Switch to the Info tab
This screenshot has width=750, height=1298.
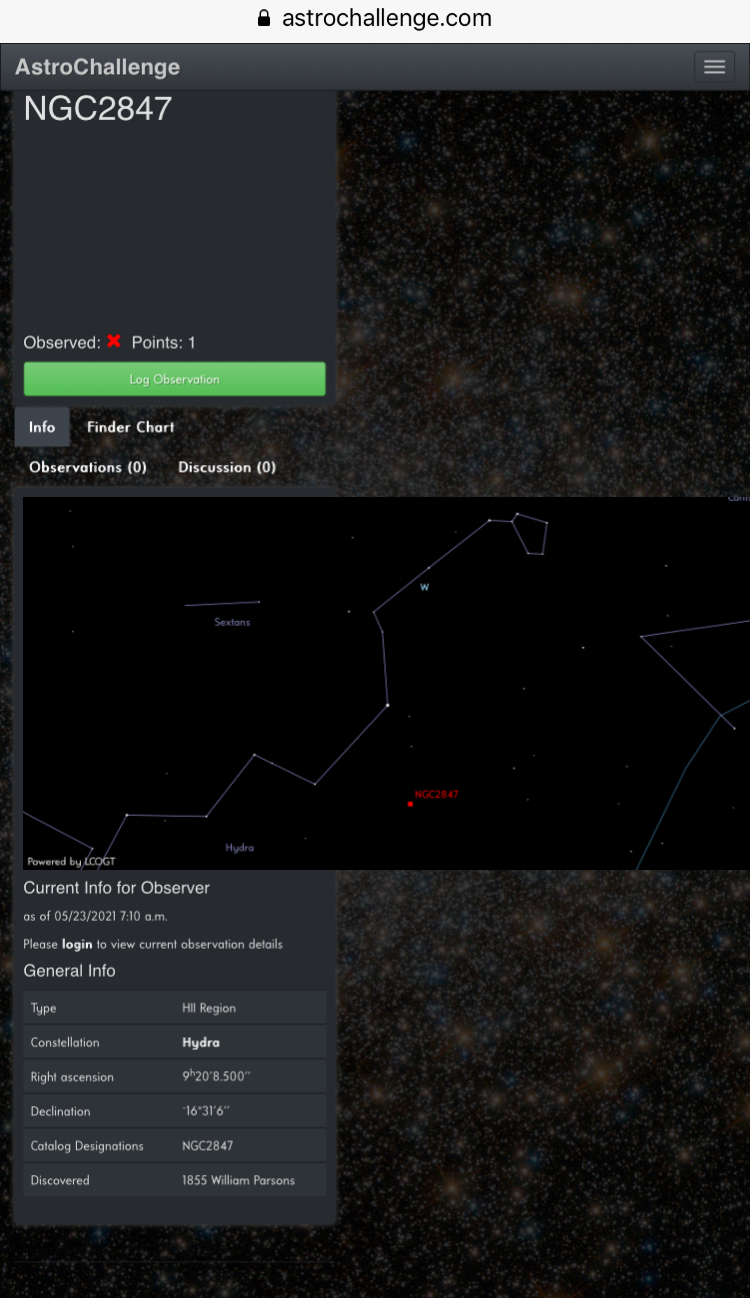tap(42, 427)
